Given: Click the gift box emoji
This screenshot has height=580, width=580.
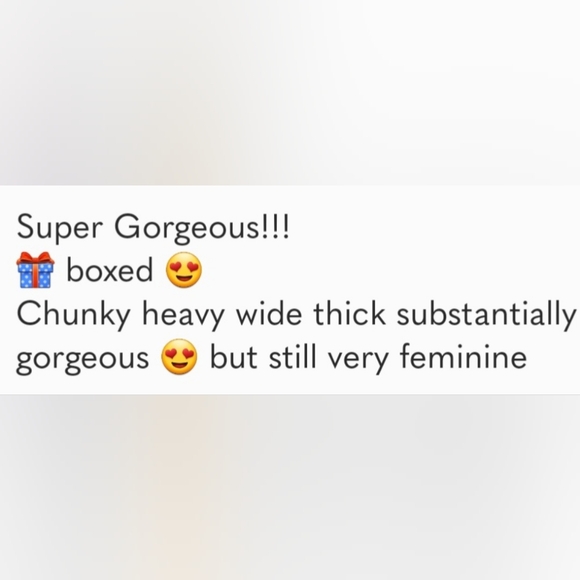Looking at the screenshot, I should click(x=35, y=270).
